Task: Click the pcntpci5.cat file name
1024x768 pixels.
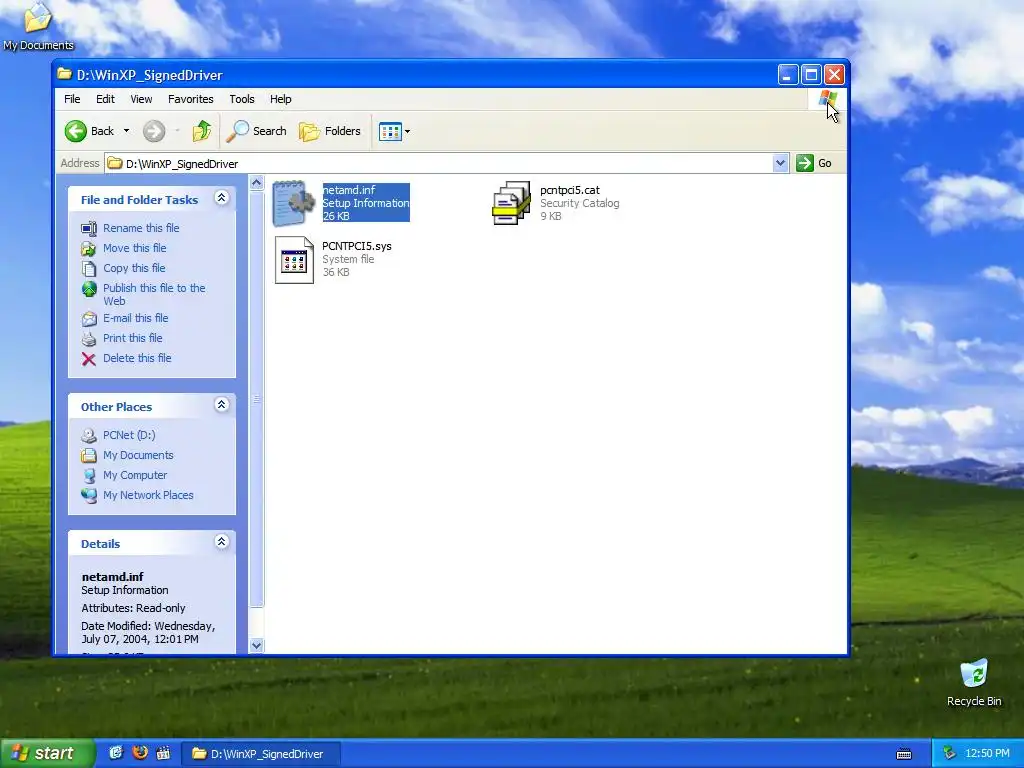Action: 569,190
